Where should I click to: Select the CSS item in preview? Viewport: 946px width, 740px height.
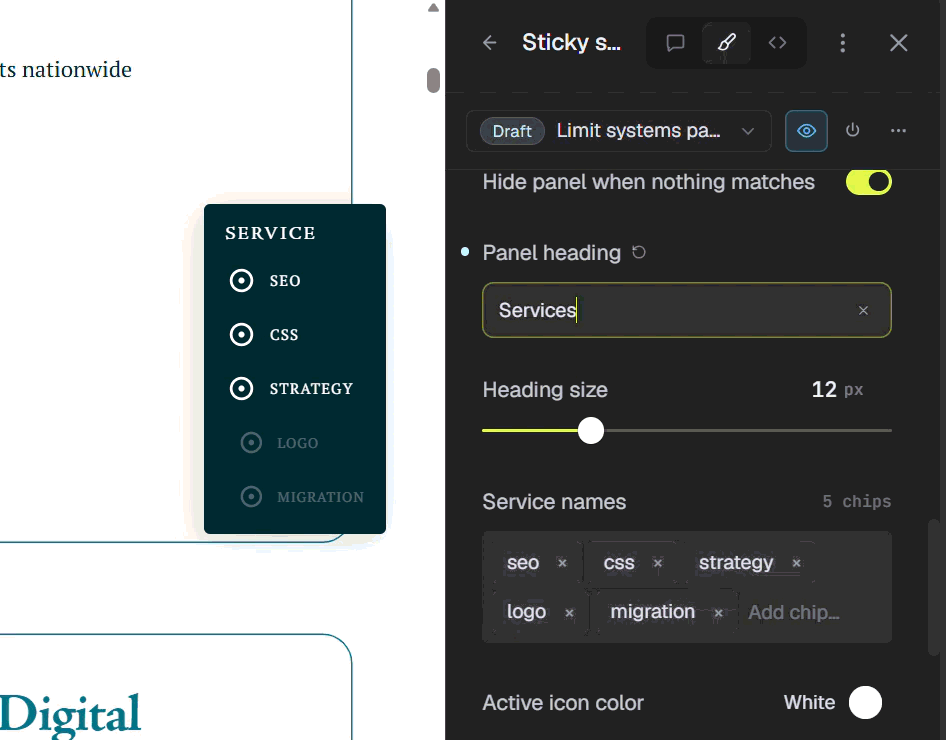click(264, 334)
